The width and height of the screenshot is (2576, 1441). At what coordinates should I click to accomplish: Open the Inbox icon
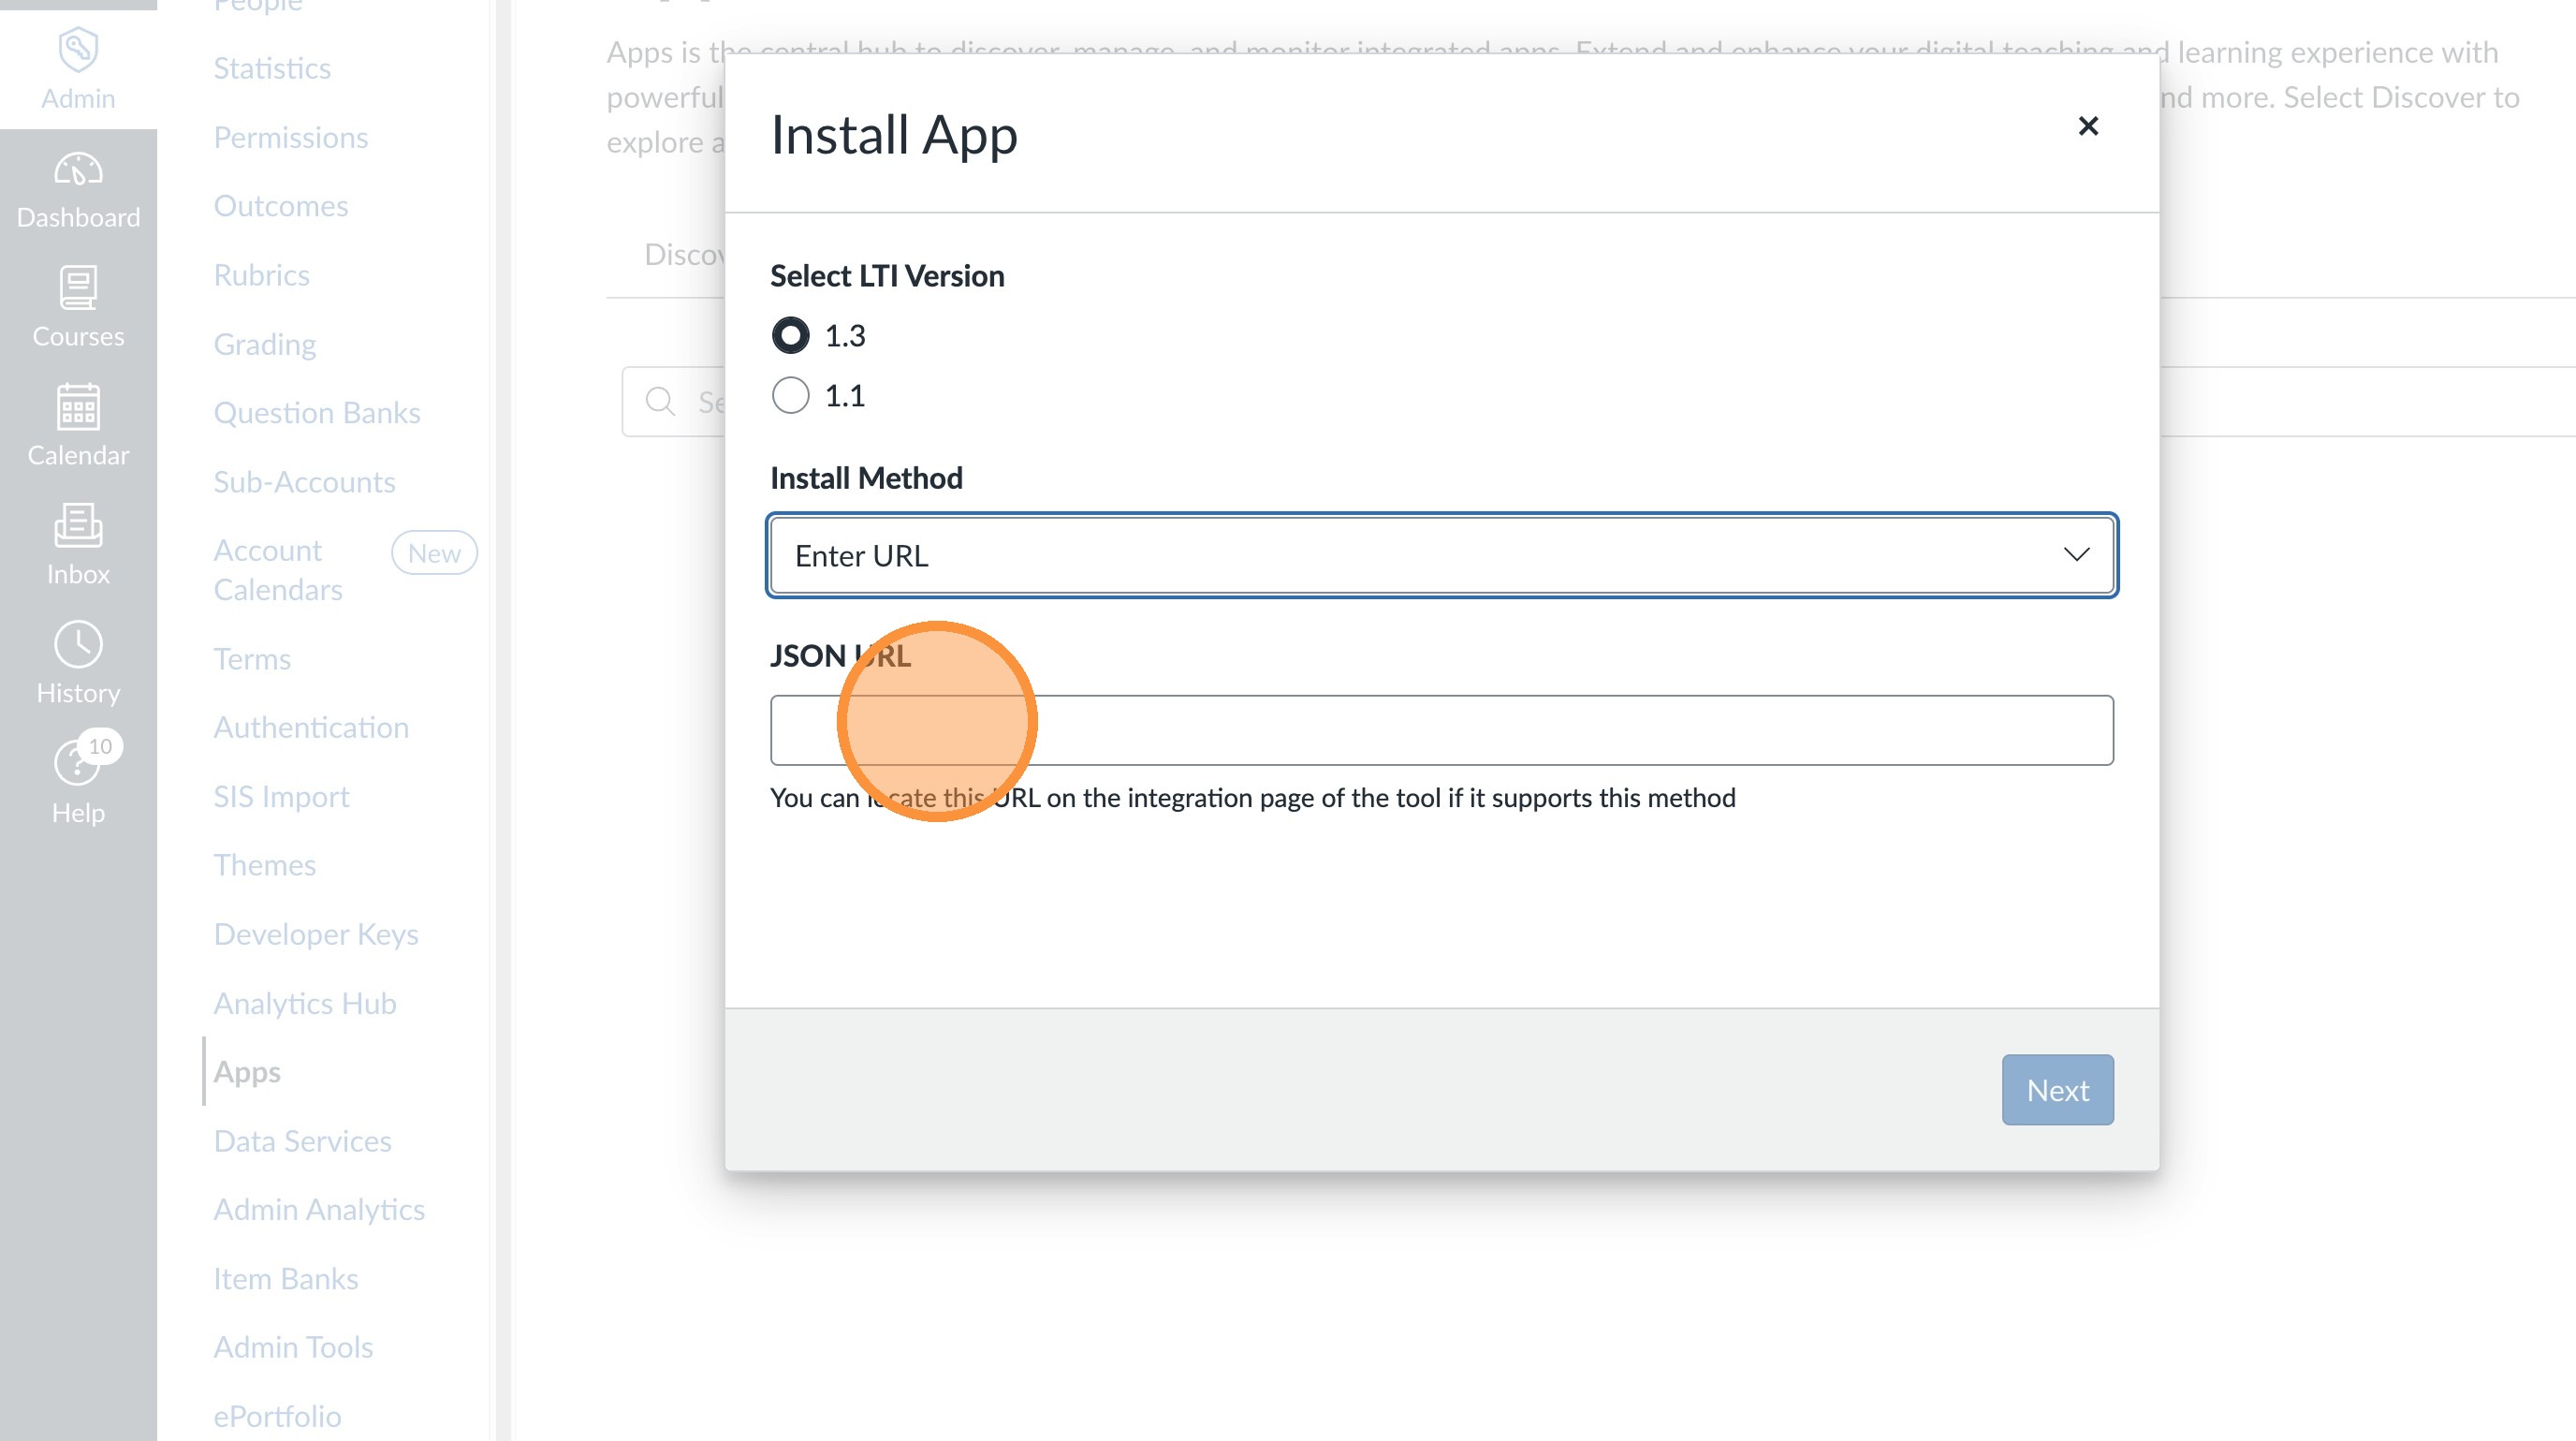click(x=78, y=527)
